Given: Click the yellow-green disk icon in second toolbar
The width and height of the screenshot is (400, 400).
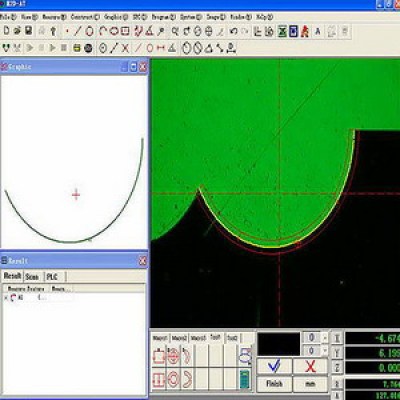Looking at the screenshot, I should click(77, 48).
